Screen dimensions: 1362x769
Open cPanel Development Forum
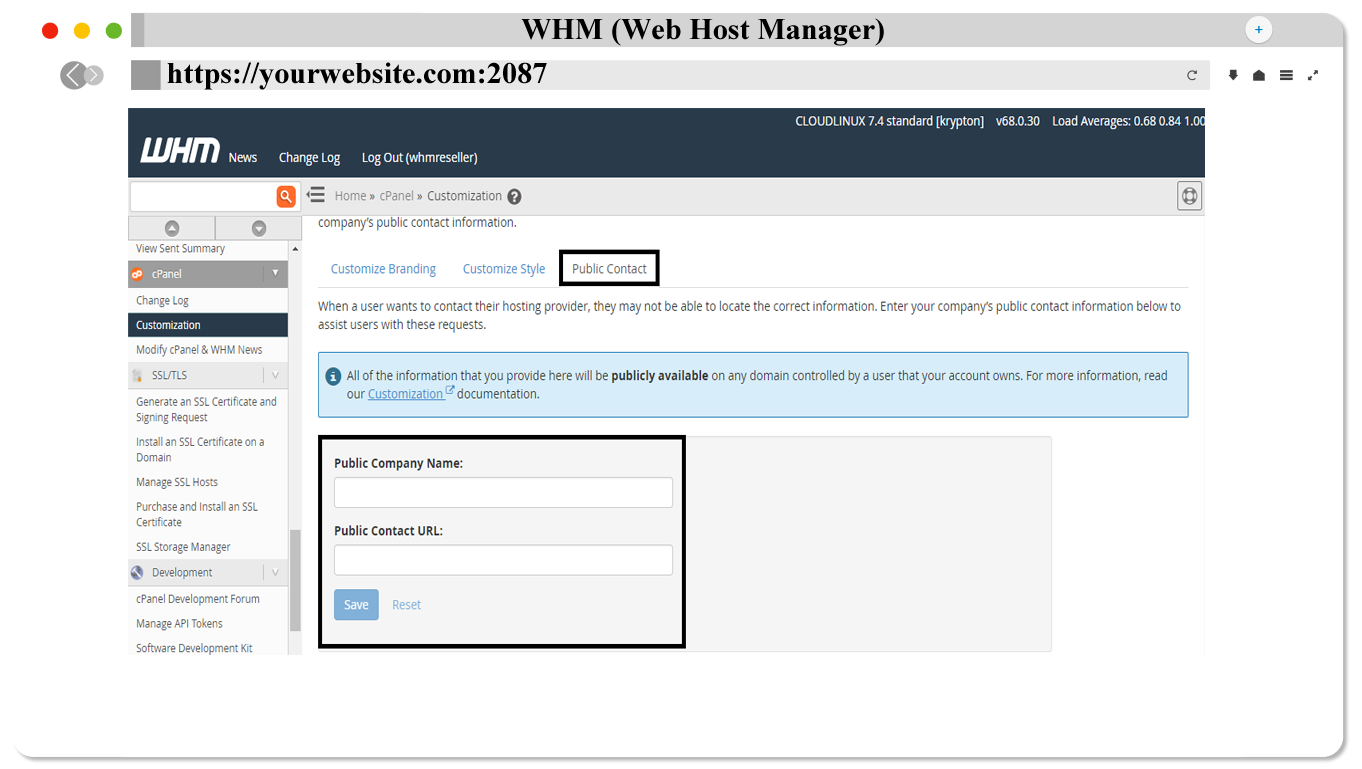tap(198, 599)
